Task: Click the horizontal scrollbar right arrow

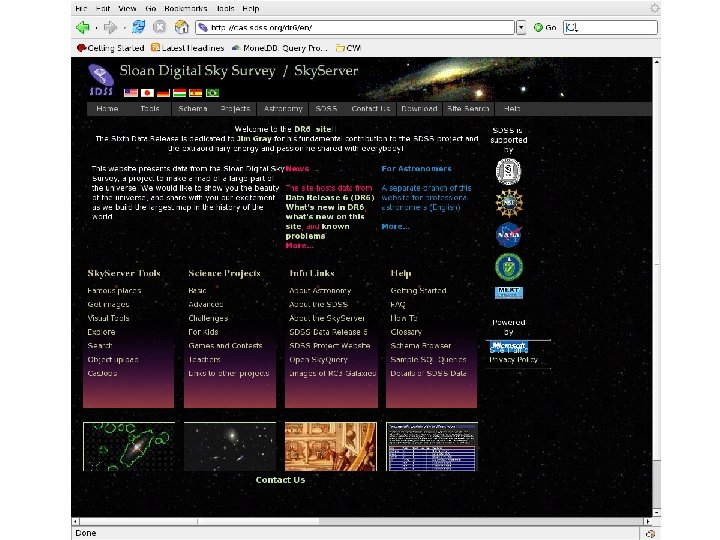Action: [x=647, y=522]
